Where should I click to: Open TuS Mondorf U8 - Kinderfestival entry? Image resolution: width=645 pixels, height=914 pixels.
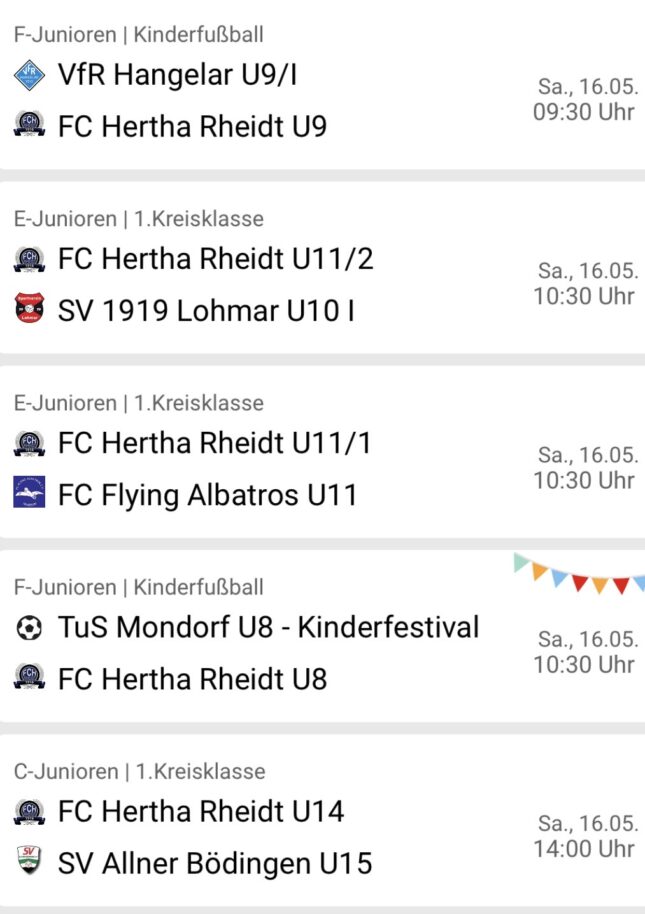coord(269,628)
